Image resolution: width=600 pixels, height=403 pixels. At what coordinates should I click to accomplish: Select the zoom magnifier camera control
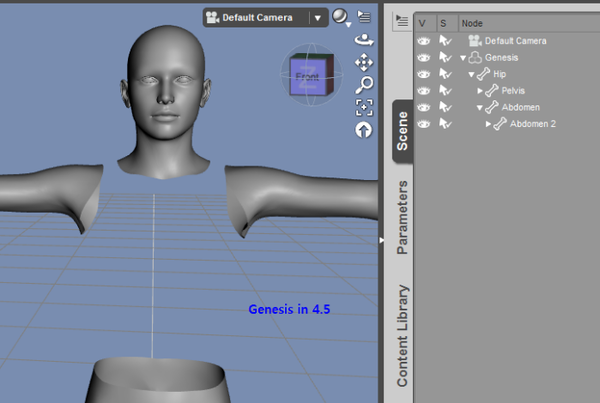click(x=364, y=85)
